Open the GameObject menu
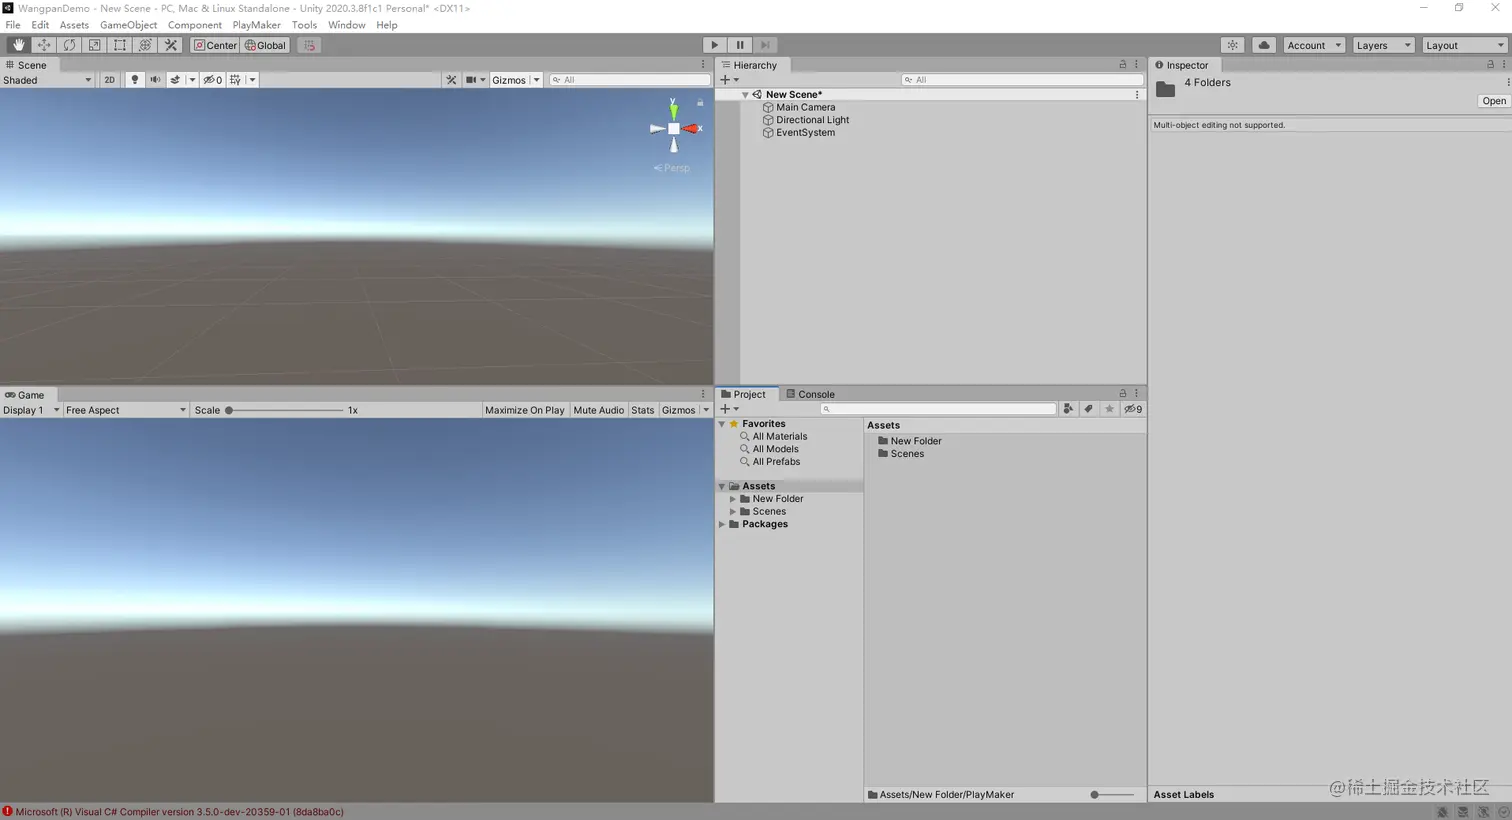The width and height of the screenshot is (1512, 820). pyautogui.click(x=128, y=25)
